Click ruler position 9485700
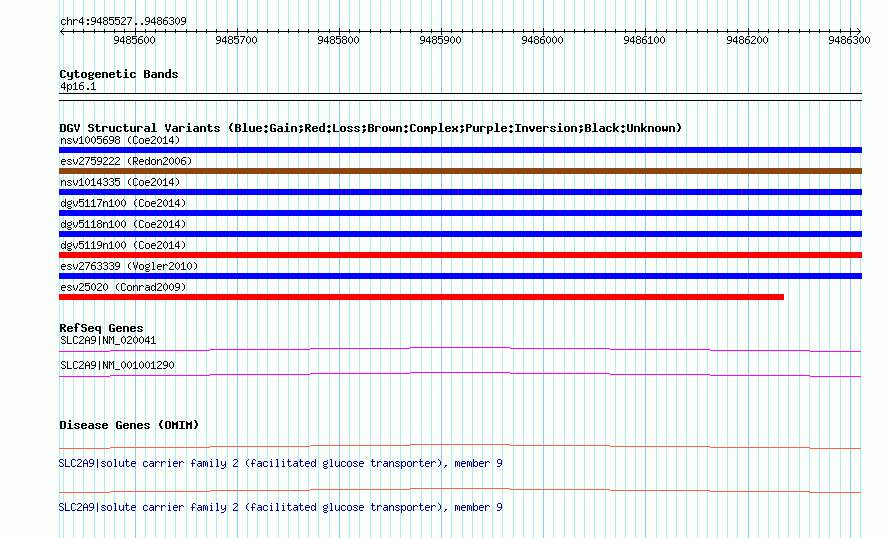 coord(237,40)
